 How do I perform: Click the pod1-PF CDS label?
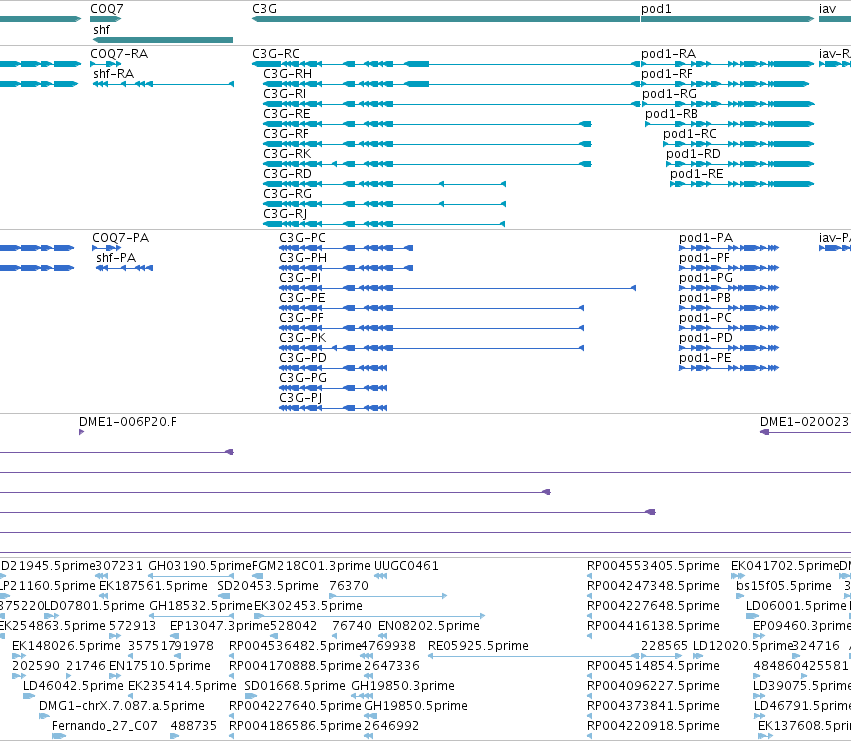pos(704,258)
